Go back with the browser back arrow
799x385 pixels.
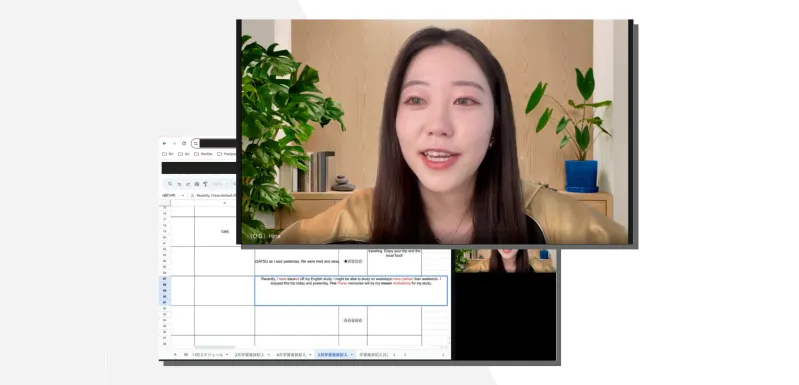click(165, 144)
